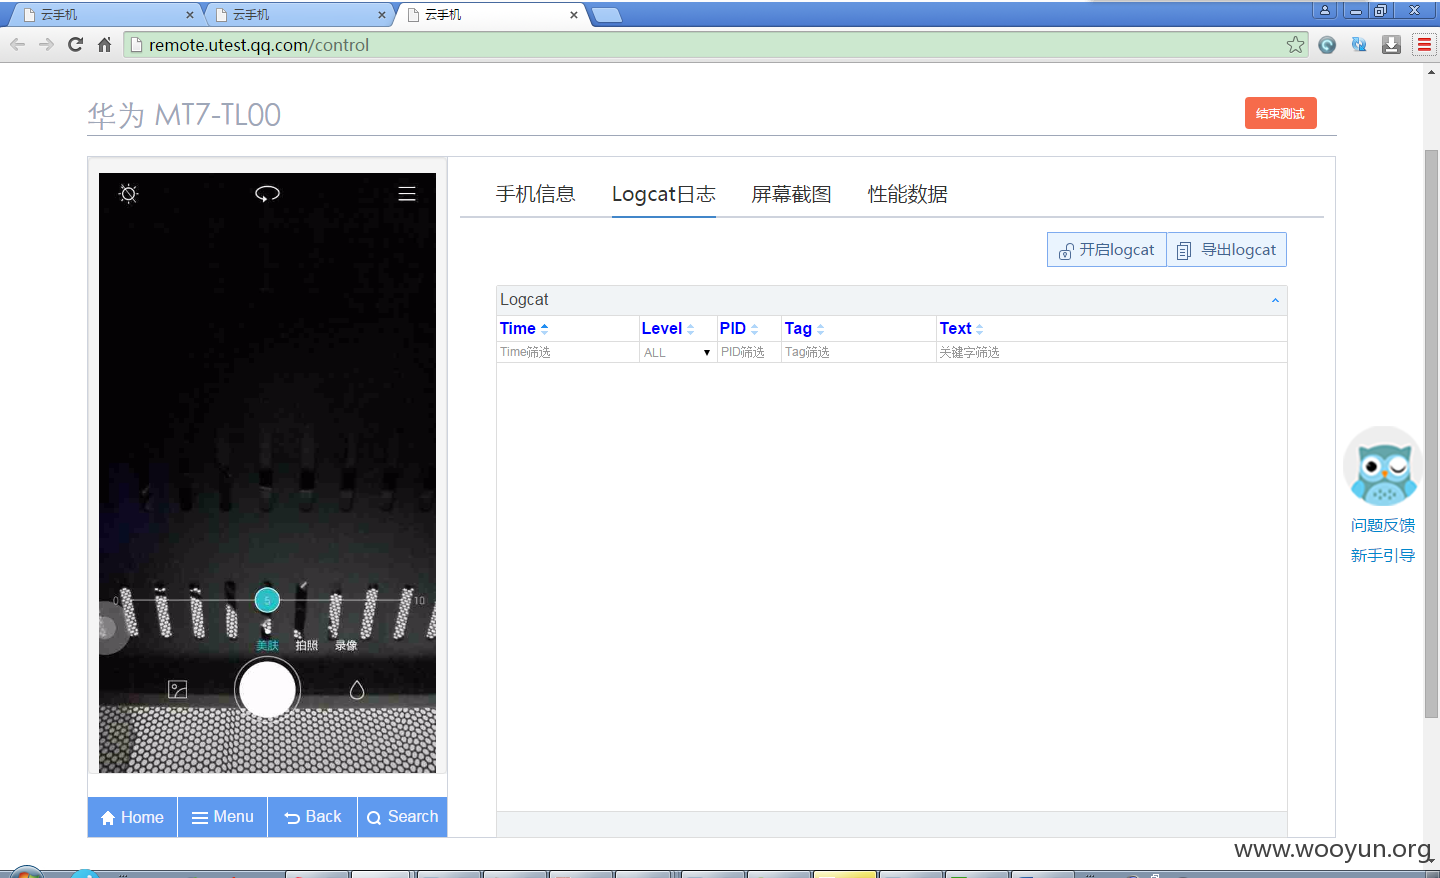Select the 美肤 camera mode
Viewport: 1440px width, 878px height.
[x=267, y=645]
